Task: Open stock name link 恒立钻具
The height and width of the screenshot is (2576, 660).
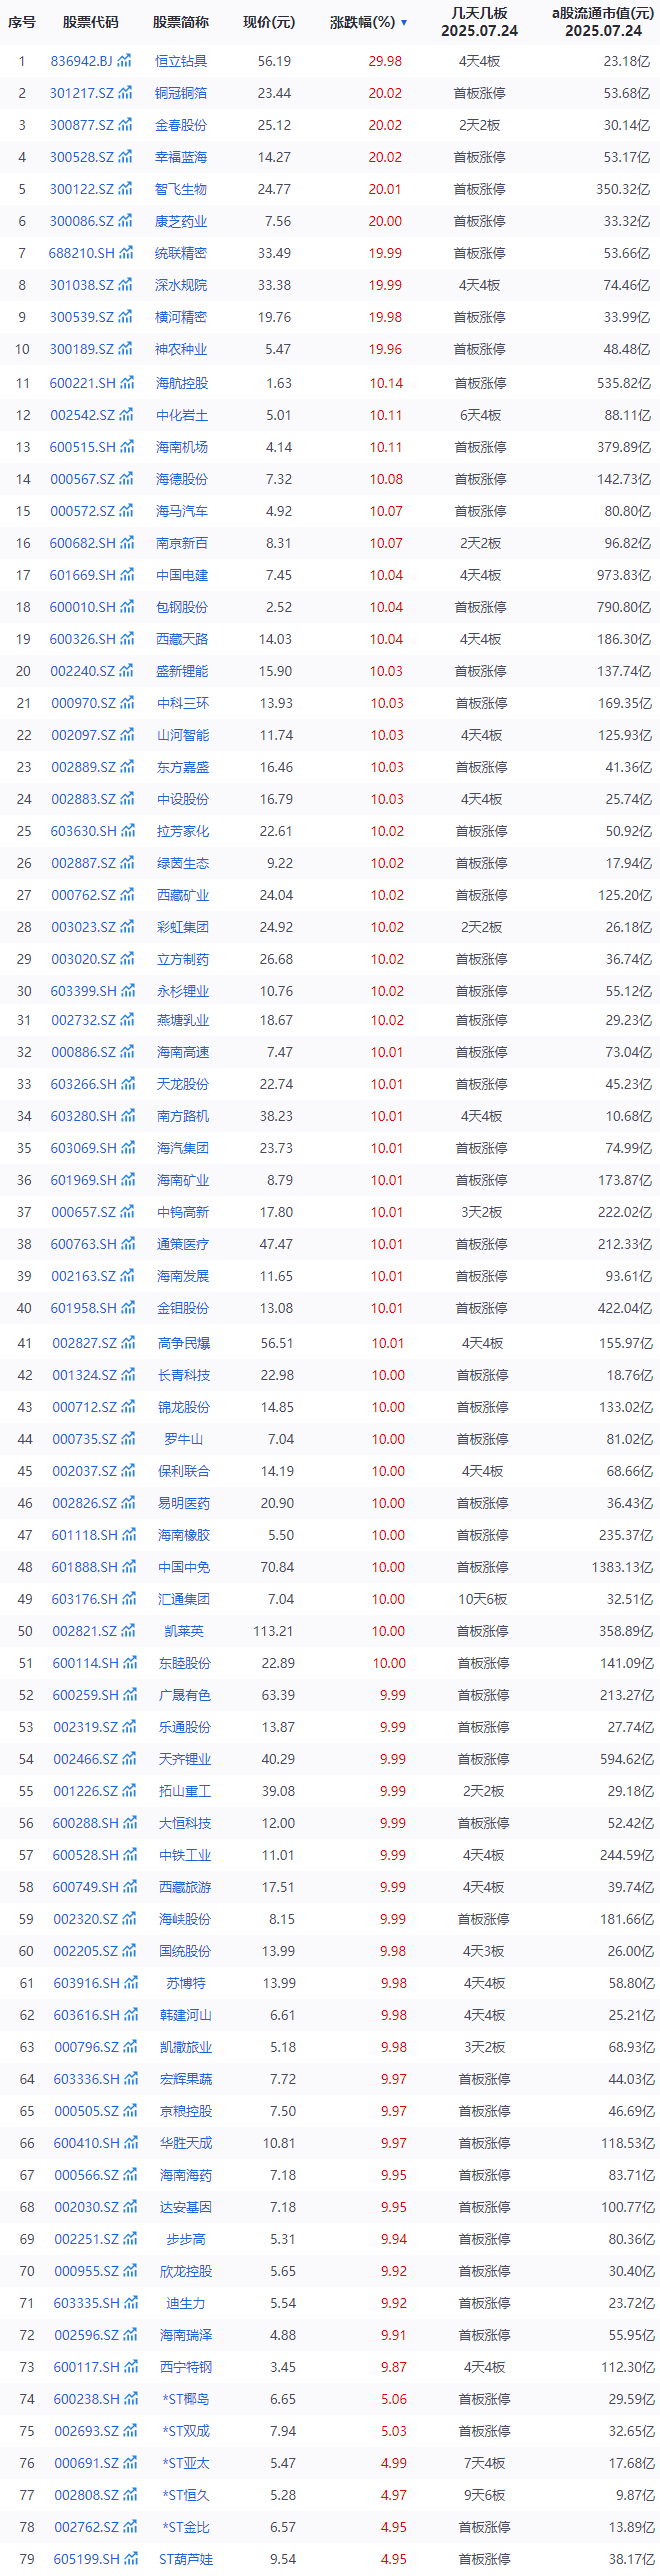Action: [x=181, y=61]
